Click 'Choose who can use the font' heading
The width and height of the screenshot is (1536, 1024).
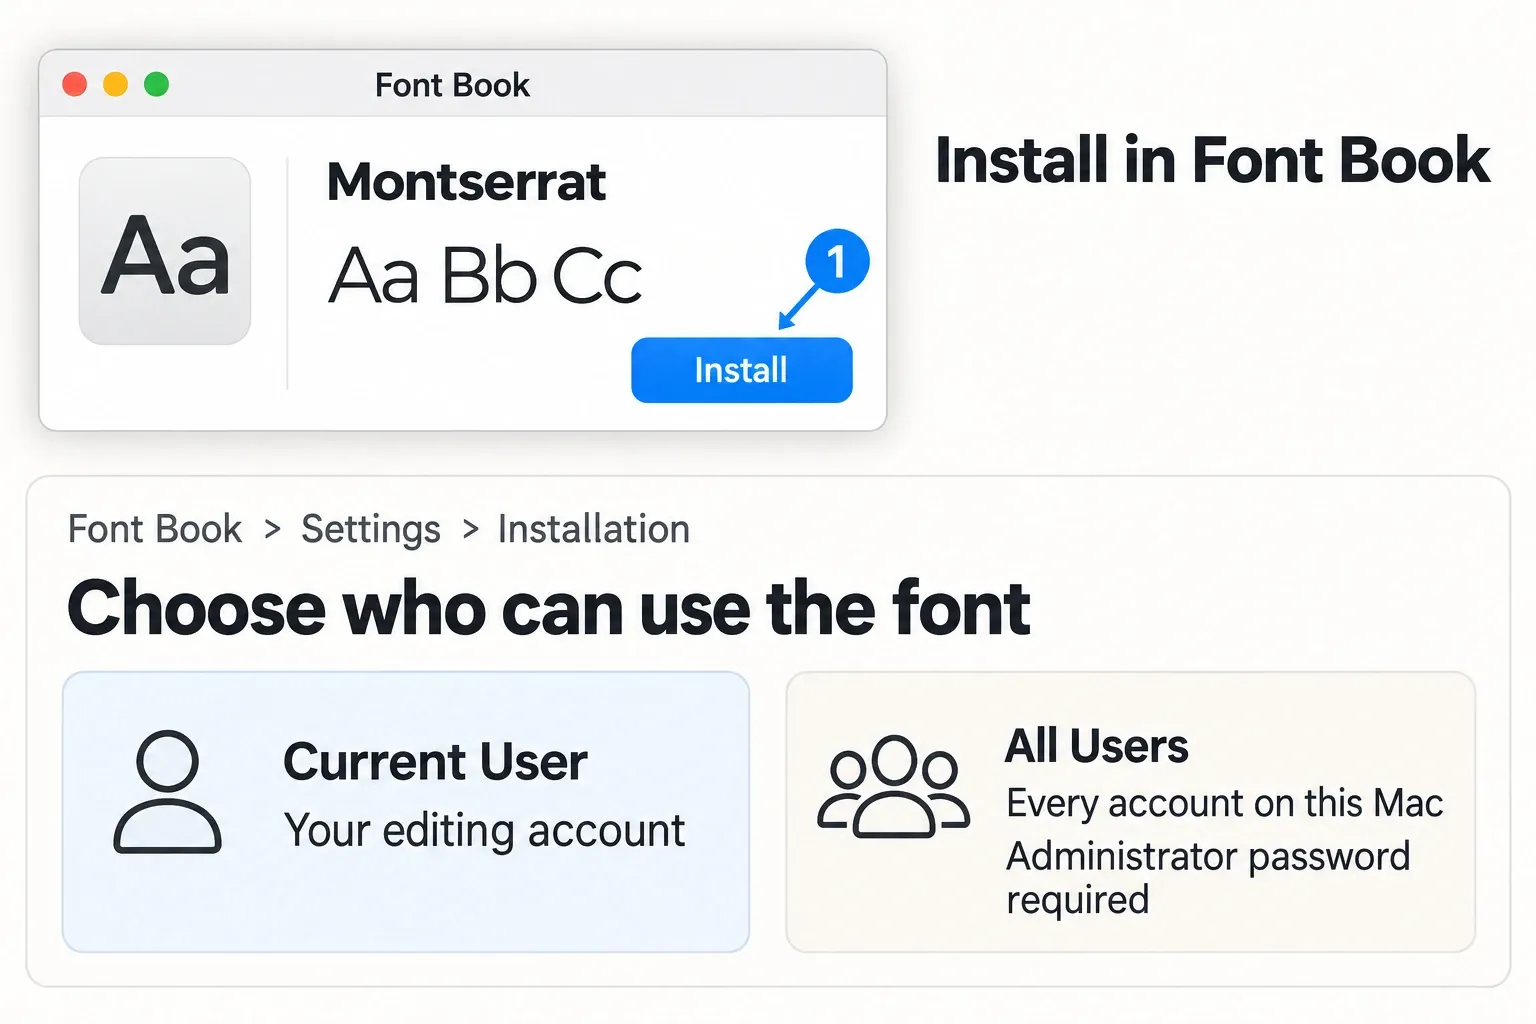[x=549, y=608]
